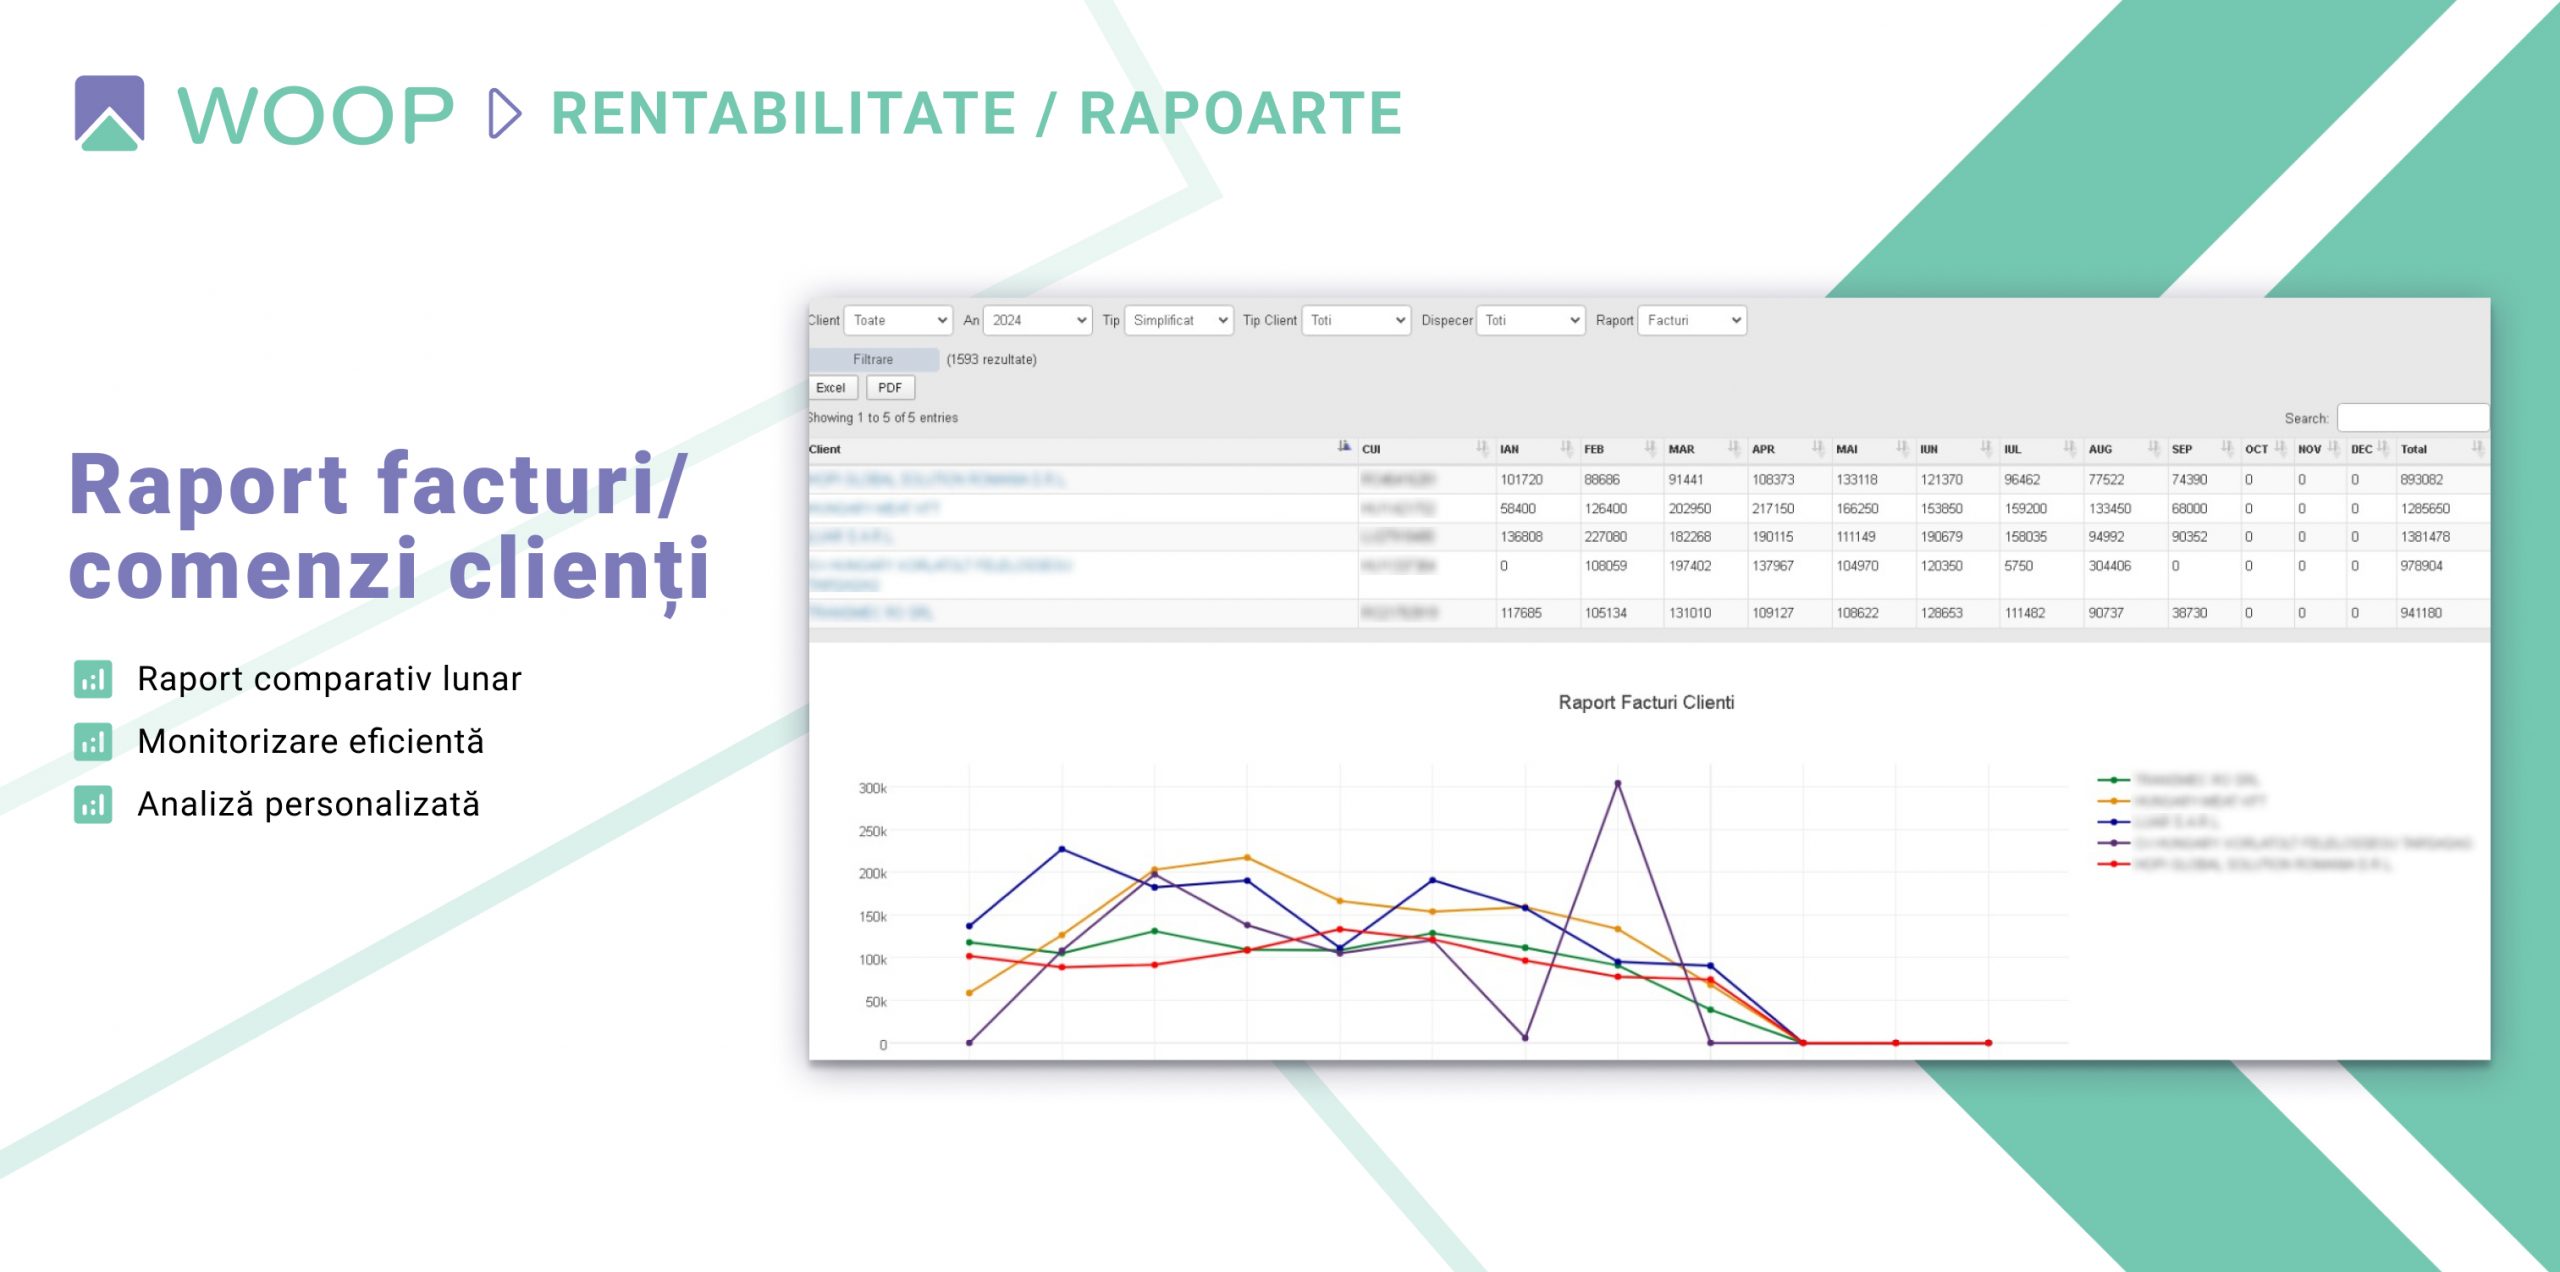Sort table by Client column icon
The height and width of the screenshot is (1272, 2560).
[x=1344, y=447]
